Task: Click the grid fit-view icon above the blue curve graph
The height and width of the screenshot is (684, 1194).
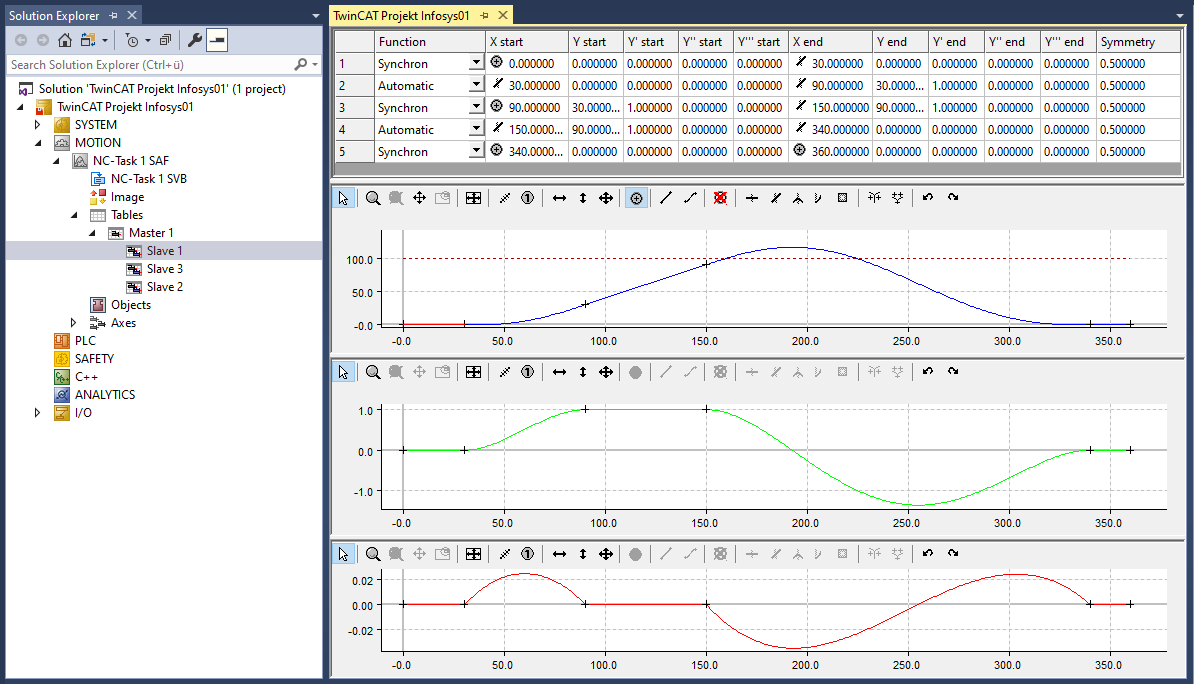Action: pyautogui.click(x=473, y=198)
